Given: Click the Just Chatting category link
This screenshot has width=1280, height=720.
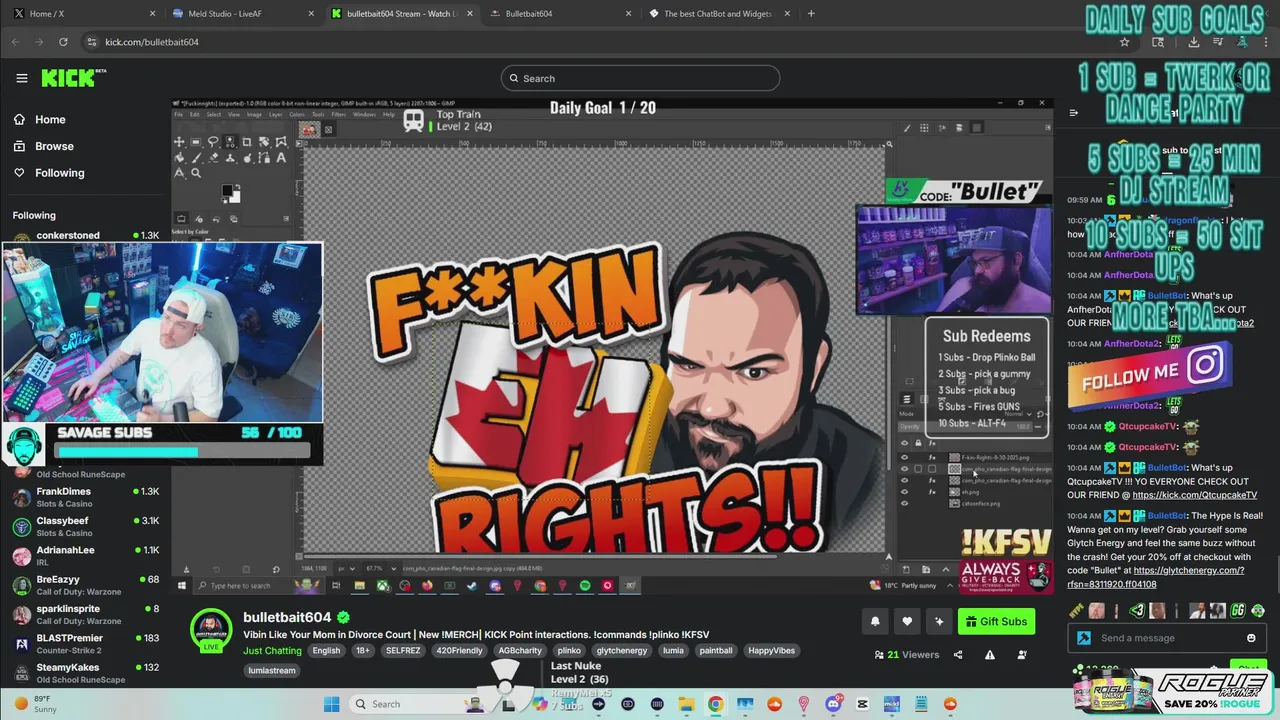Looking at the screenshot, I should pos(272,650).
